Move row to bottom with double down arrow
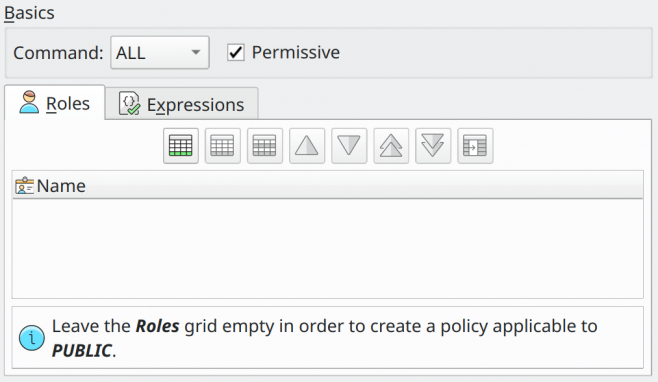 pyautogui.click(x=433, y=146)
